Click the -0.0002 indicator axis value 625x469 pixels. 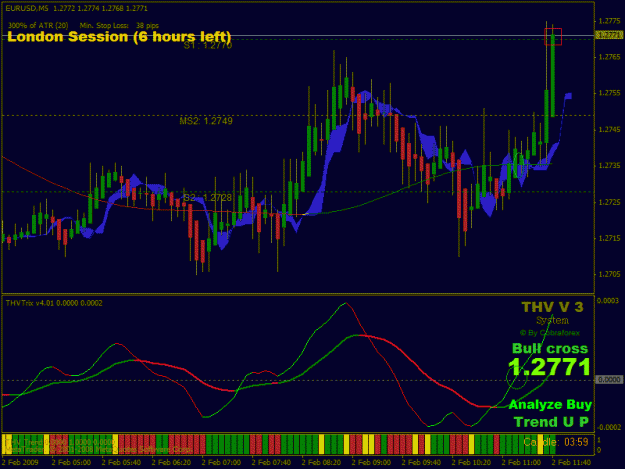[x=607, y=427]
